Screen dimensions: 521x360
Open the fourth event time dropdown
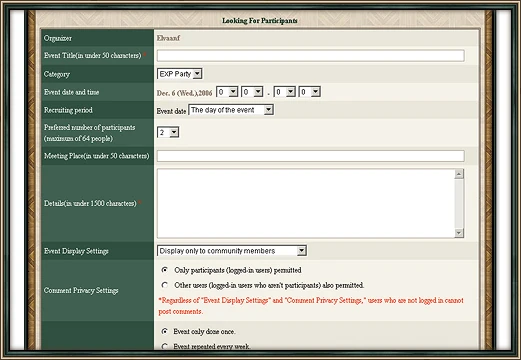click(x=310, y=92)
